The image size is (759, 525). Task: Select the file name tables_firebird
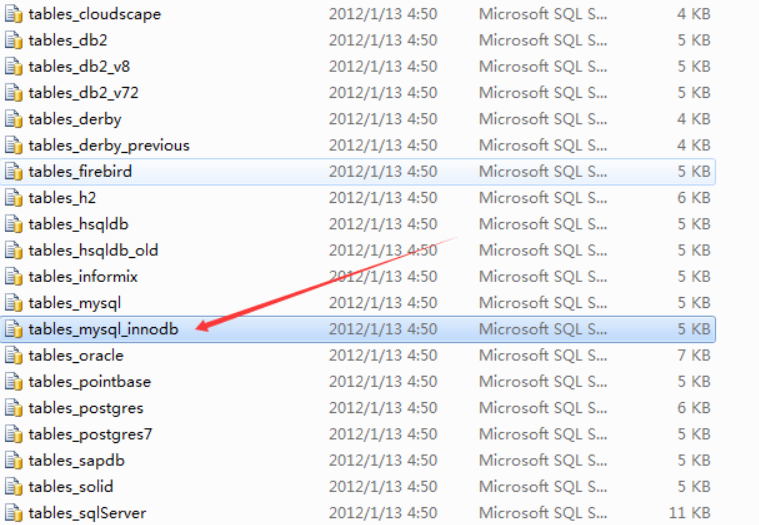point(80,171)
